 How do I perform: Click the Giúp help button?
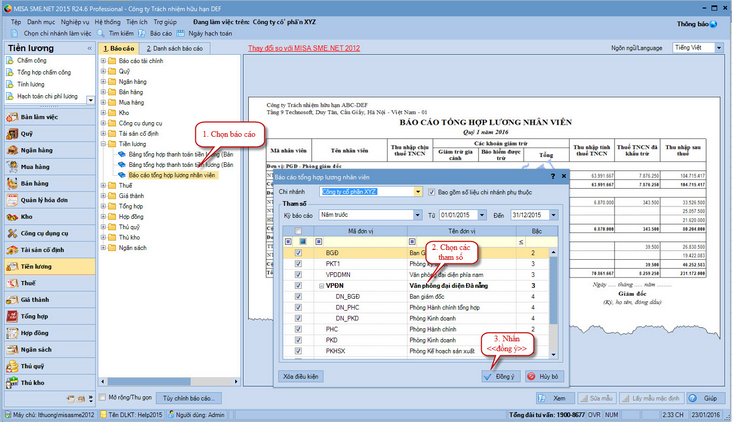(704, 398)
